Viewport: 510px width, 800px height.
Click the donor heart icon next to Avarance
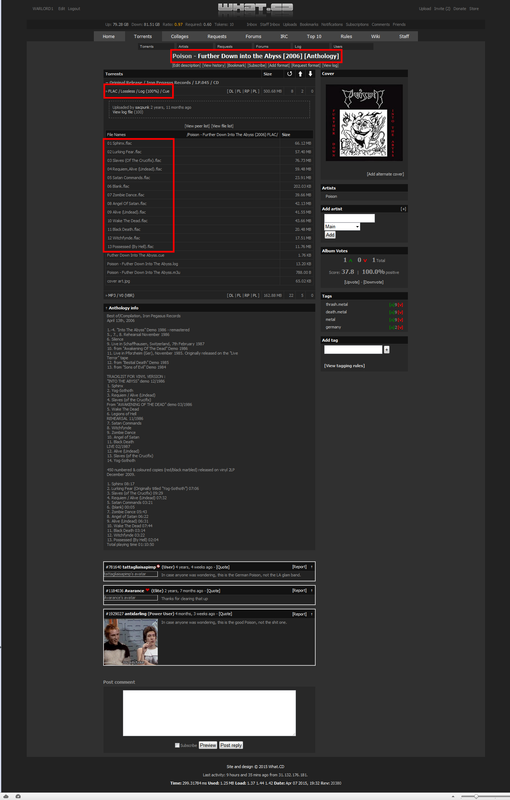coord(147,590)
